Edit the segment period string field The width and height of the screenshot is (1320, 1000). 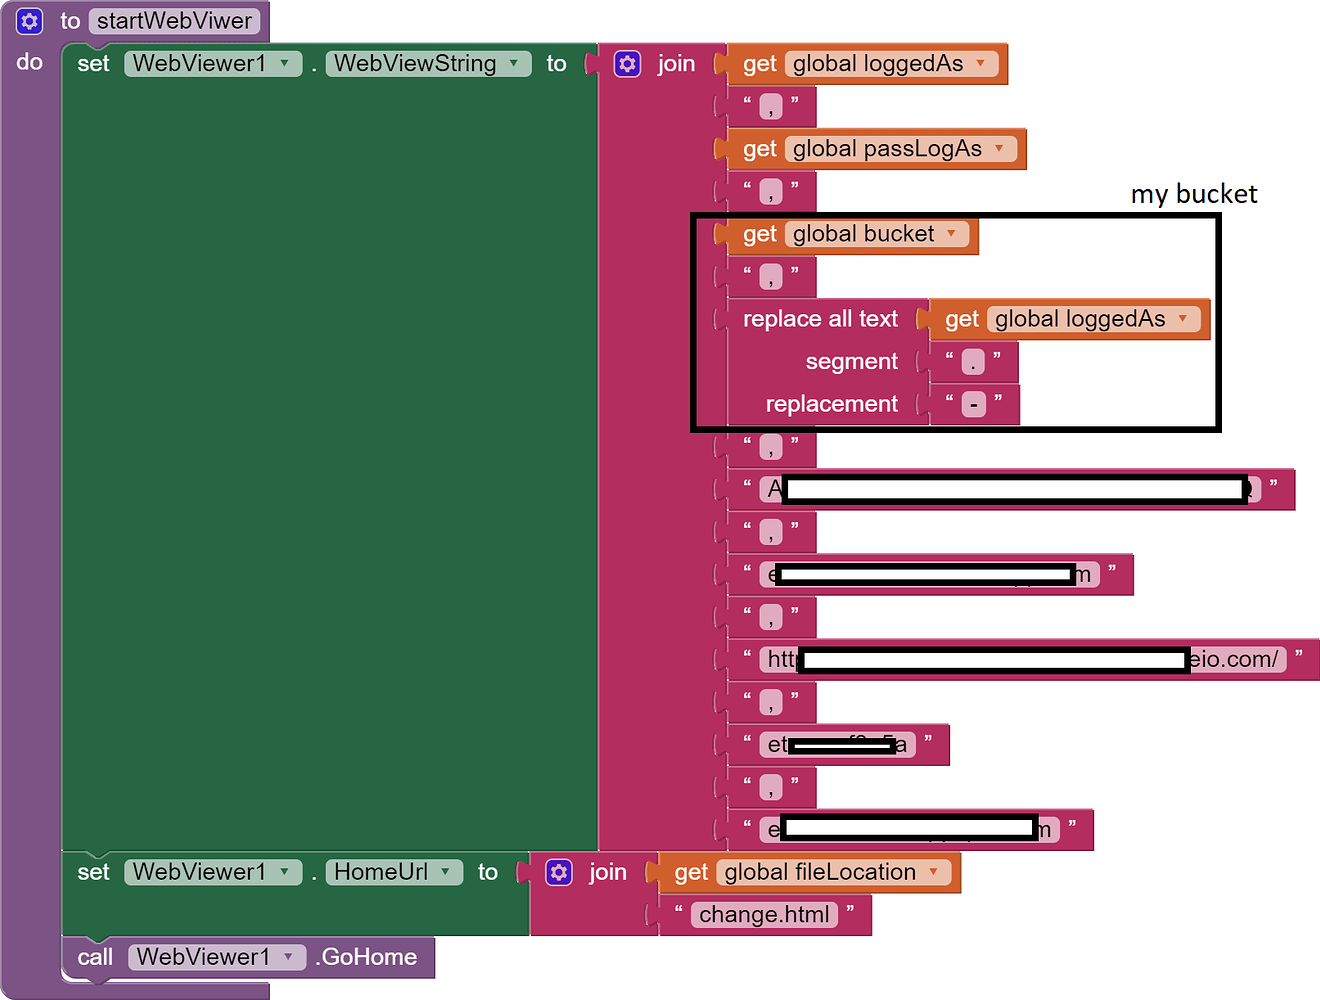(x=973, y=361)
